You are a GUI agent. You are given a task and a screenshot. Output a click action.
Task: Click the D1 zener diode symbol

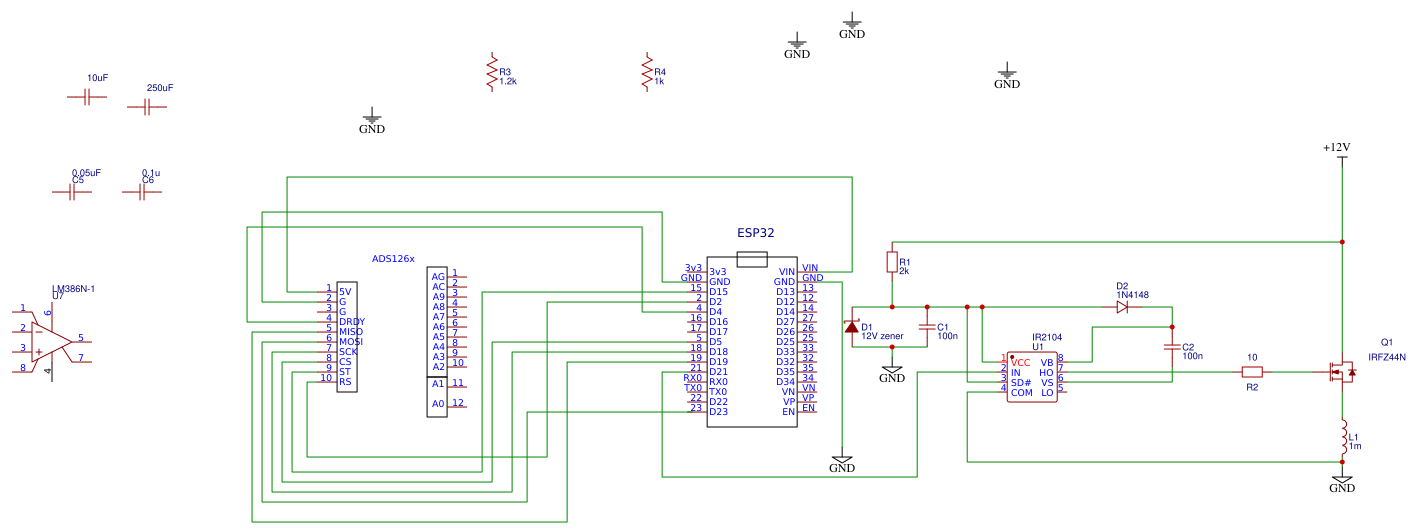point(851,327)
